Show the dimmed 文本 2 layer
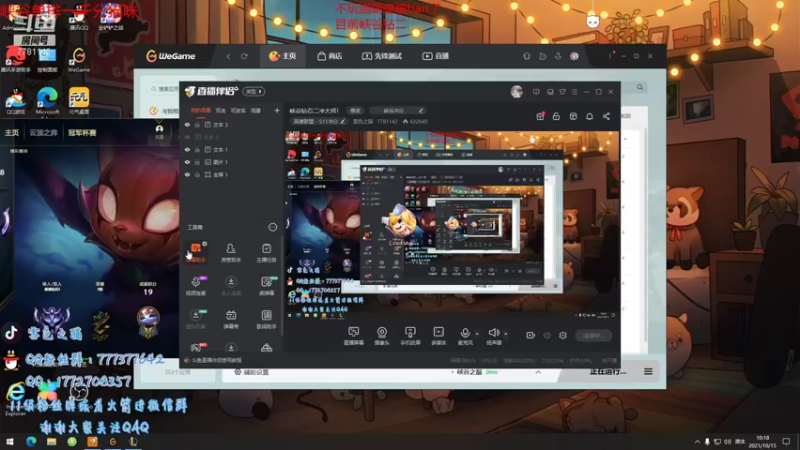 (x=187, y=137)
